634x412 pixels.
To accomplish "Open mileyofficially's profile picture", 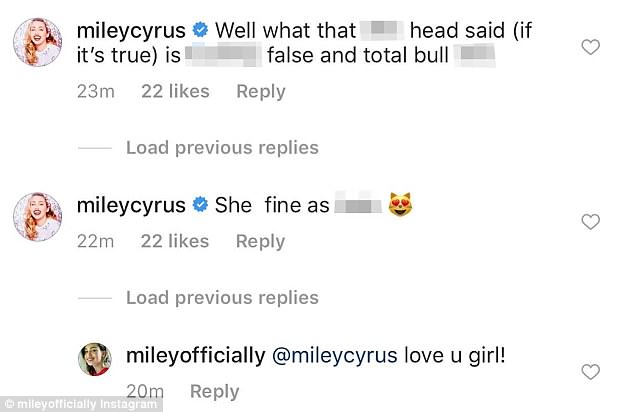I will (96, 357).
